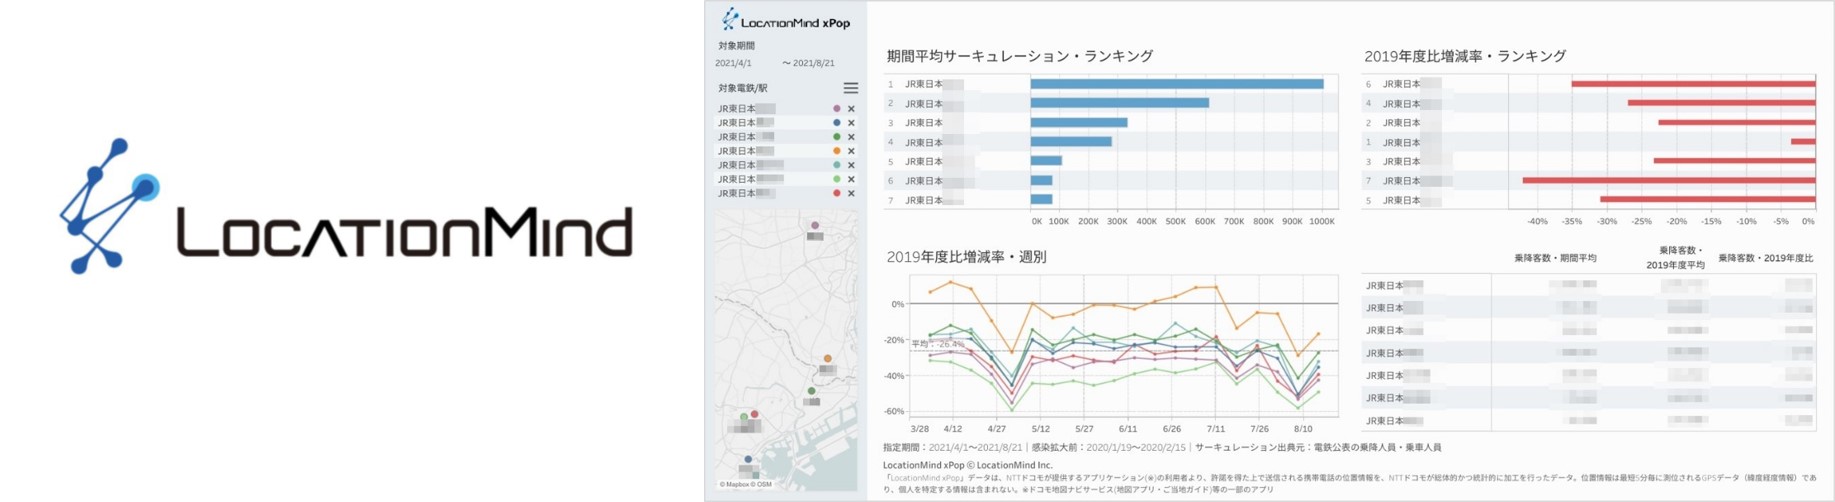Select the rank 5 blue bar in circulation ranking
1835x502 pixels.
pos(1046,161)
